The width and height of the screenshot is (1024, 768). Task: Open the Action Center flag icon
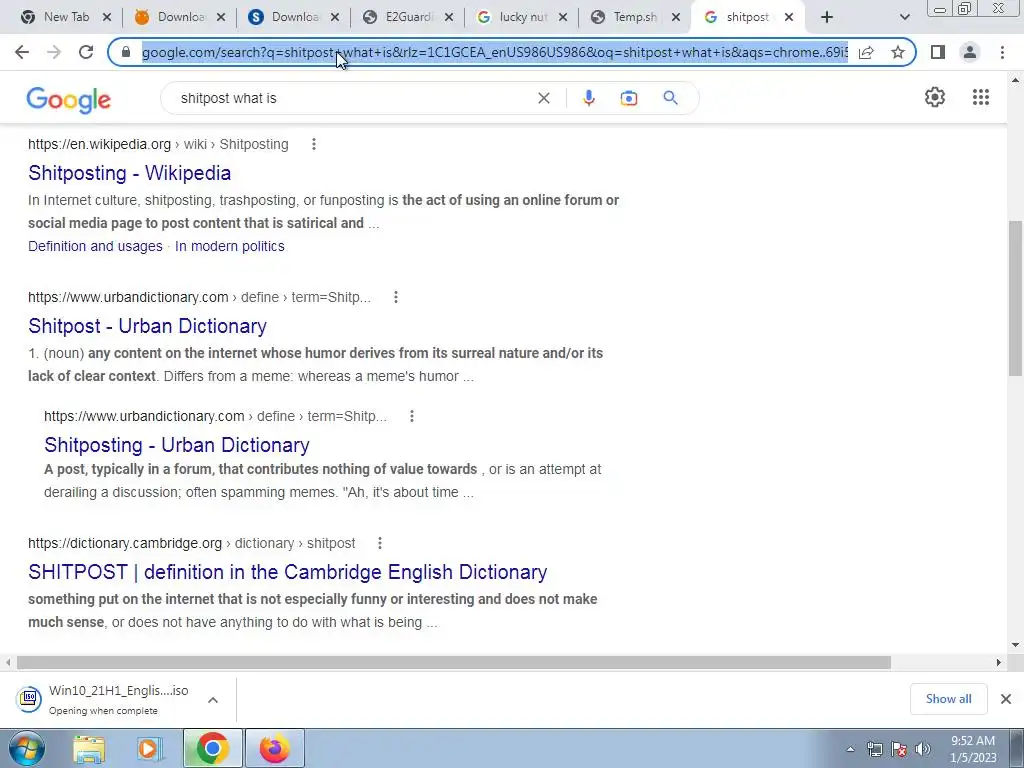point(899,749)
